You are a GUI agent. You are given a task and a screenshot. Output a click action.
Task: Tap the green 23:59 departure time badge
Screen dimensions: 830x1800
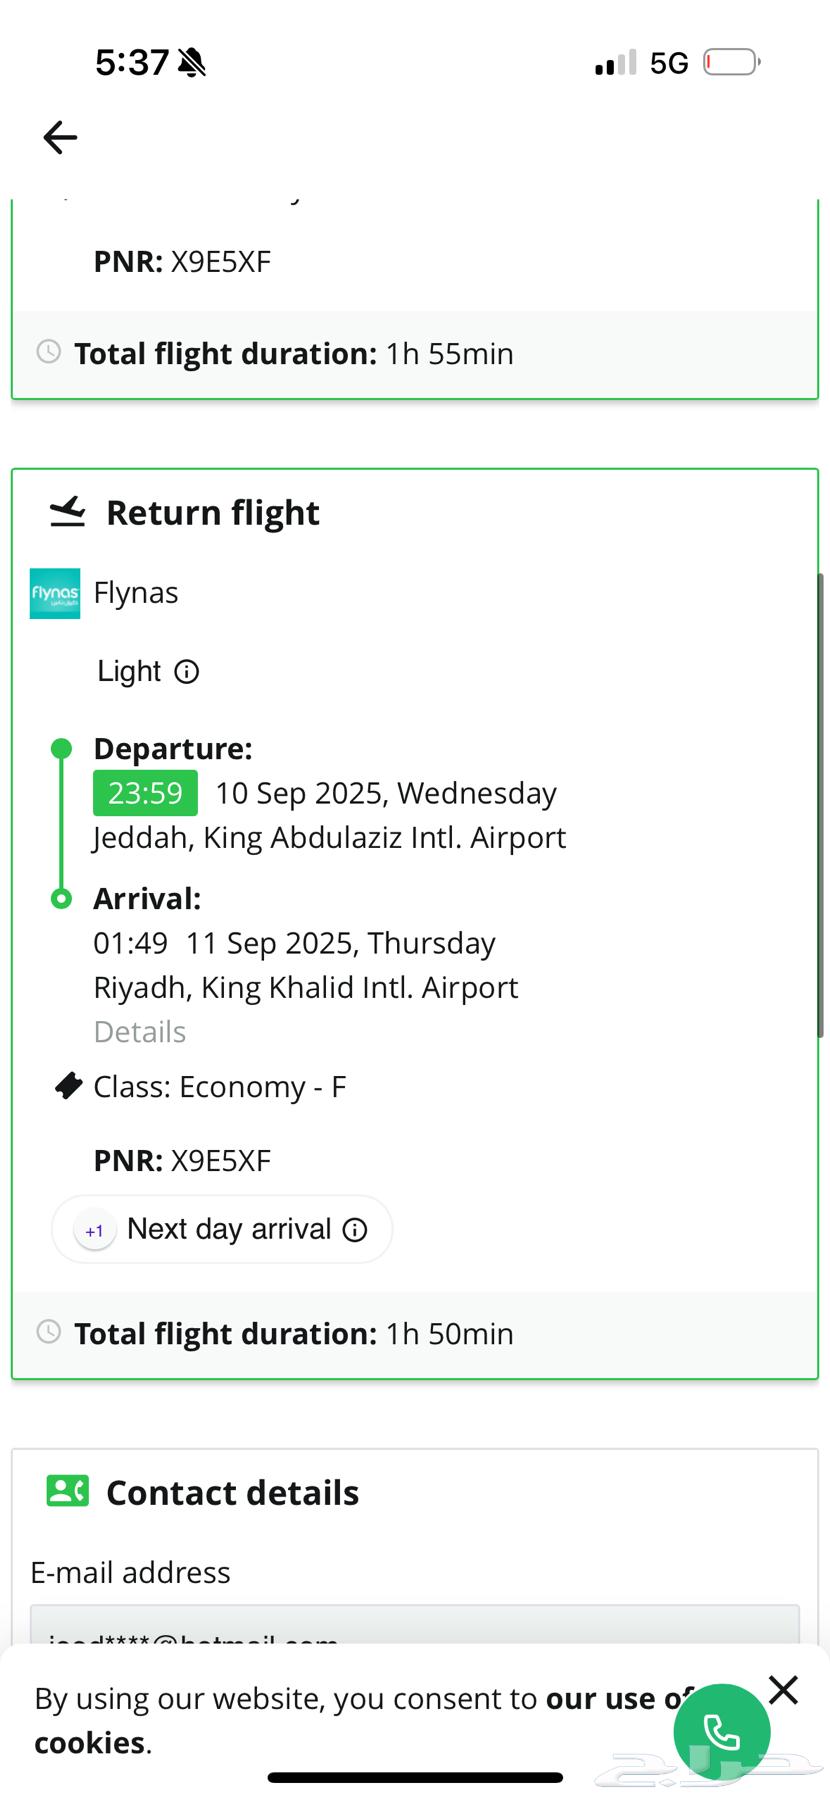point(145,793)
